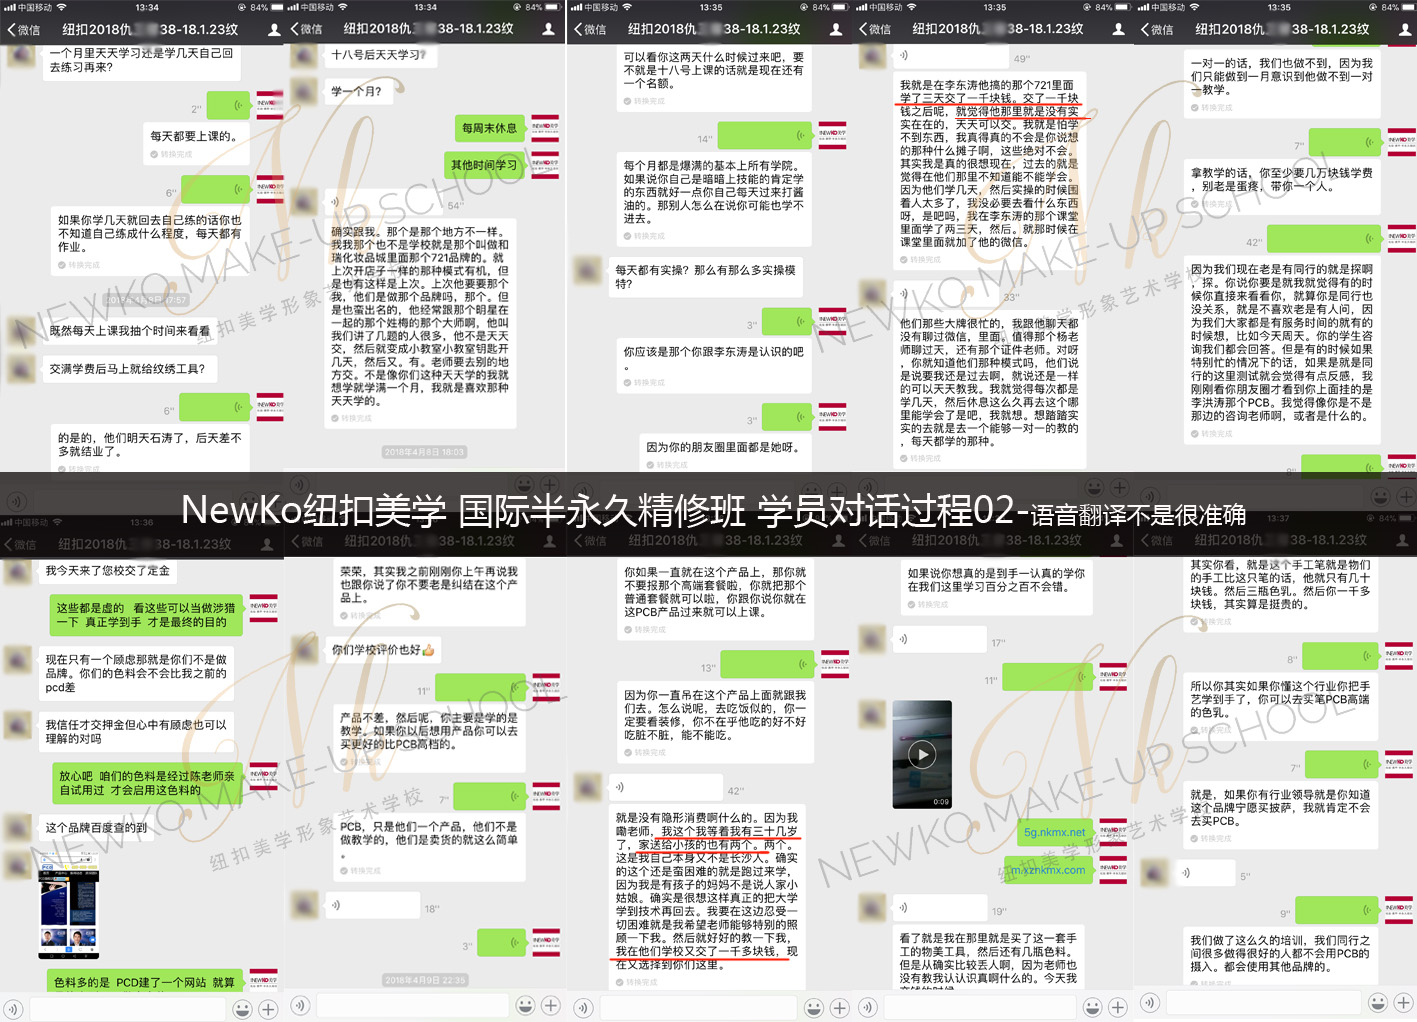Viewport: 1417px width, 1022px height.
Task: Tap green bubble '这些都是虚的'
Action: 146,614
